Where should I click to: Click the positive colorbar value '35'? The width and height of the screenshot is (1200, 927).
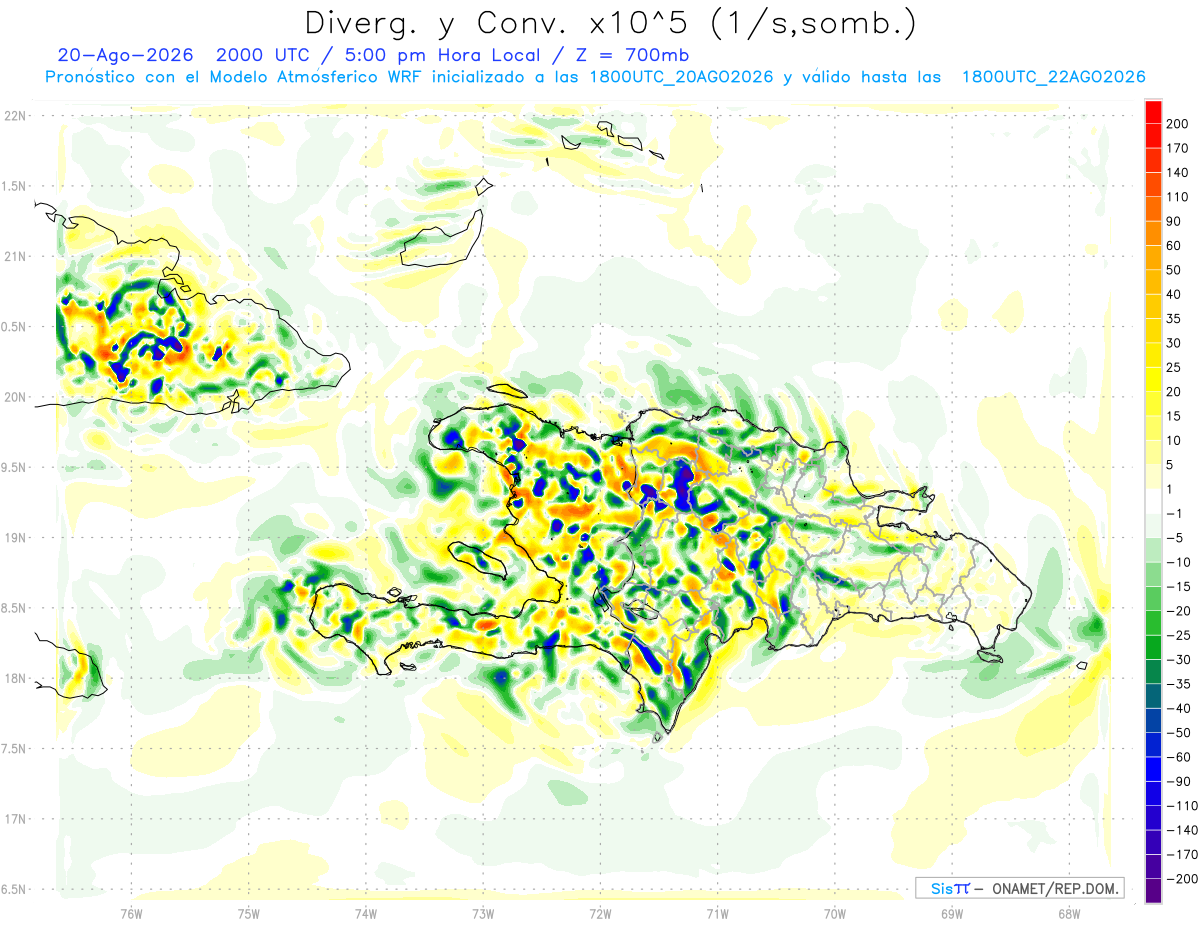point(1174,319)
